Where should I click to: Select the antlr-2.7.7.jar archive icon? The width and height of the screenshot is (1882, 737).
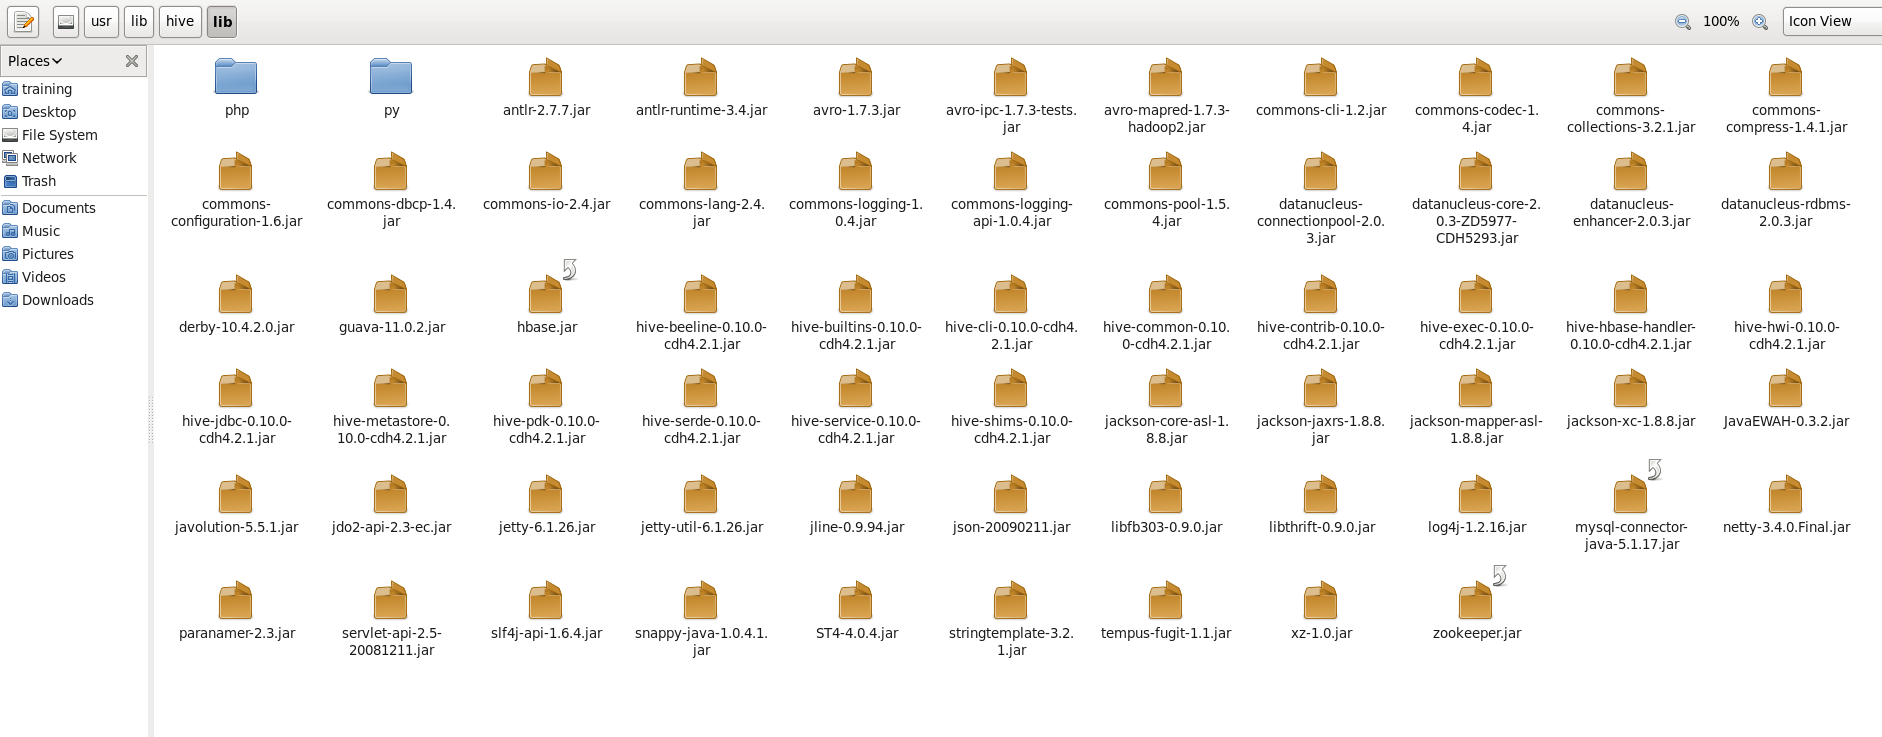(x=546, y=77)
